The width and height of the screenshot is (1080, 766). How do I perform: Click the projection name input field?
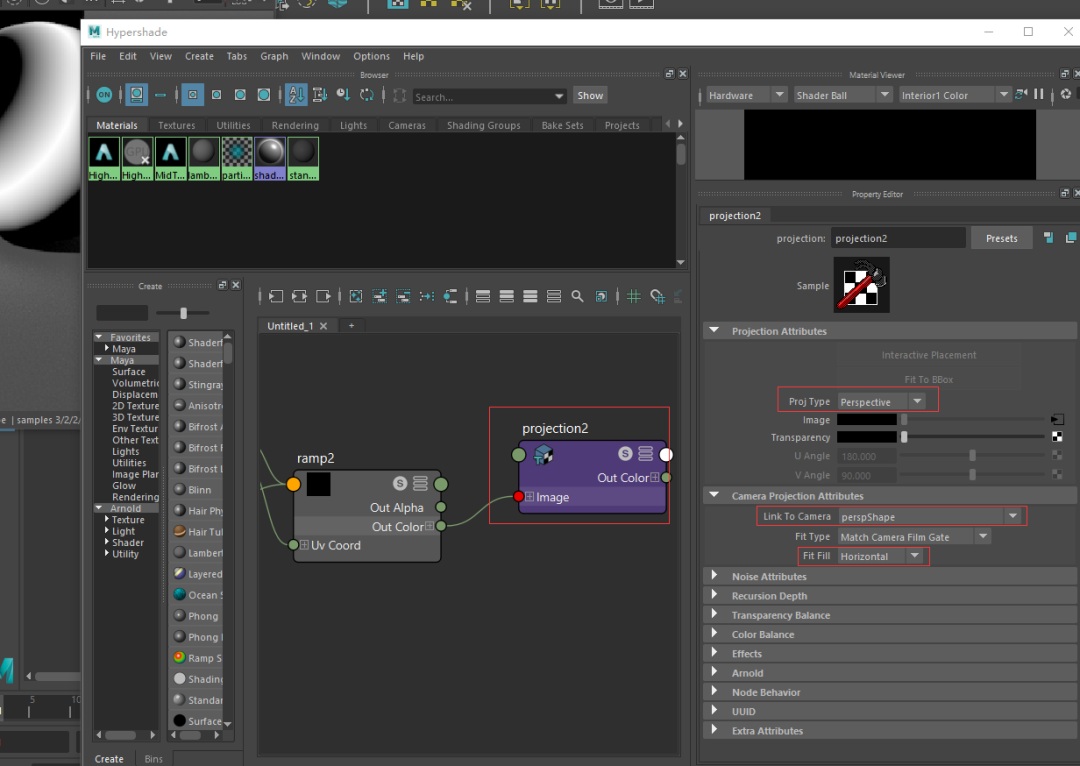click(897, 238)
